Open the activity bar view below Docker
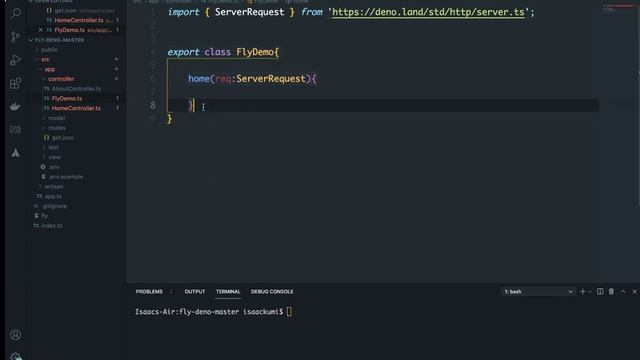The image size is (640, 360). coord(16,129)
